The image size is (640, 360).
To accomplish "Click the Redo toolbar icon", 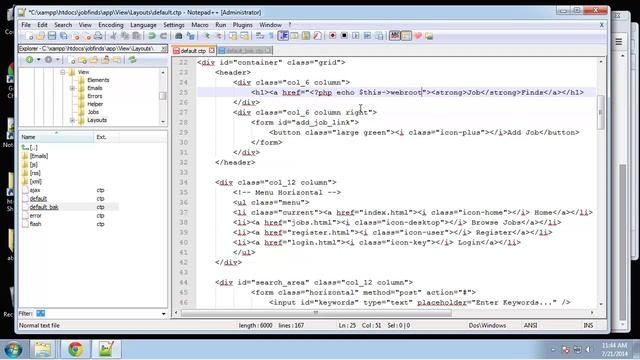I will coord(163,36).
